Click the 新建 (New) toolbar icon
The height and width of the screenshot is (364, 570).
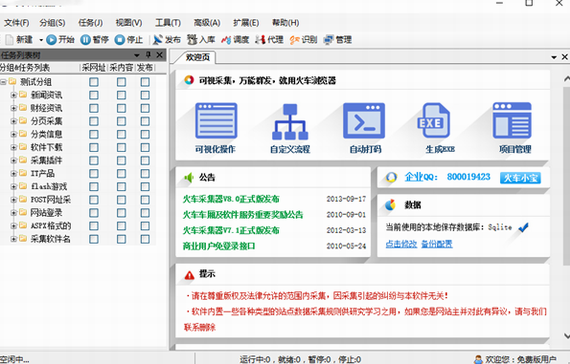pyautogui.click(x=9, y=39)
